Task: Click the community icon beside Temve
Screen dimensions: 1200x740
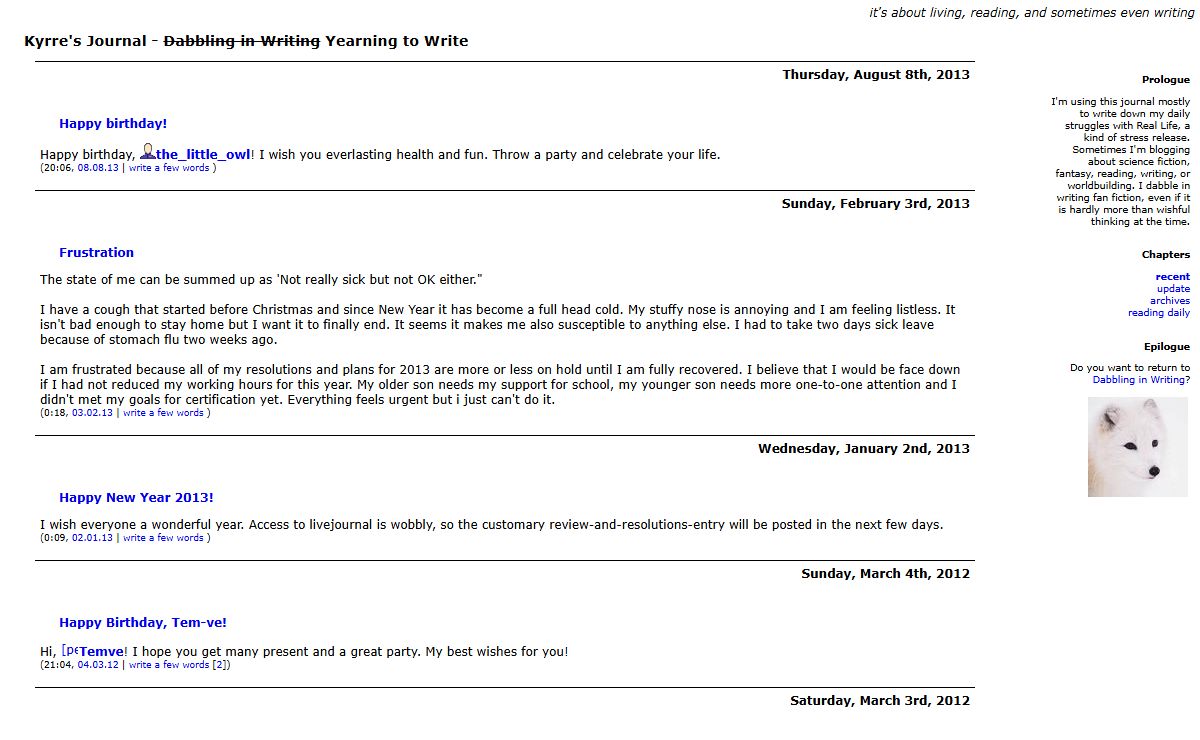Action: click(70, 651)
